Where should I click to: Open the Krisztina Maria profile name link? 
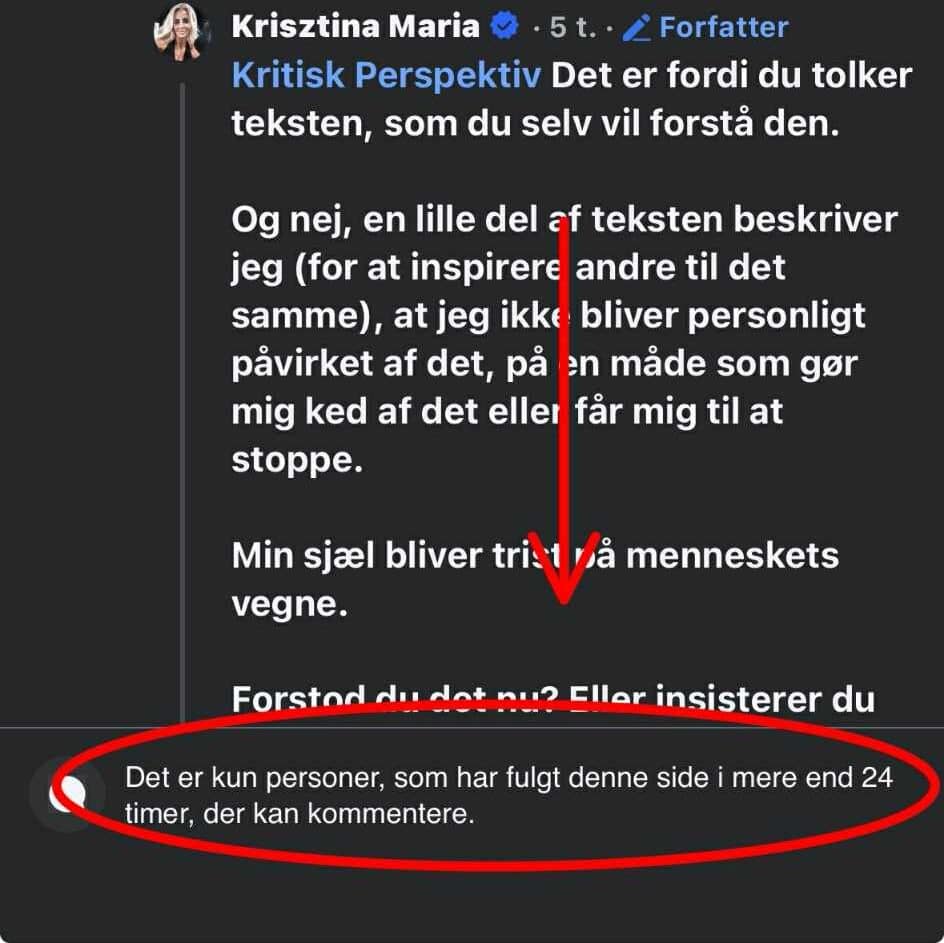click(x=355, y=27)
